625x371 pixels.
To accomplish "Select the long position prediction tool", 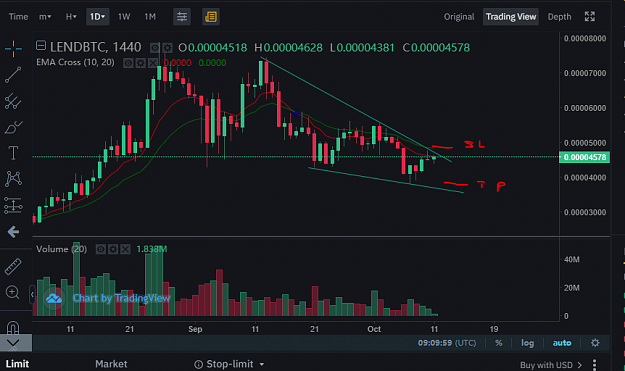I will (x=13, y=206).
